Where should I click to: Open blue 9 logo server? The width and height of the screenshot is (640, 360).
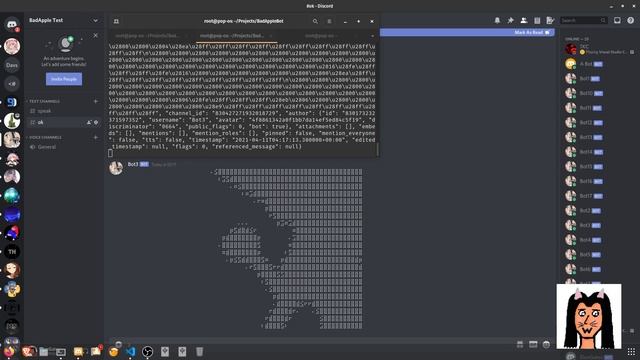point(12,102)
